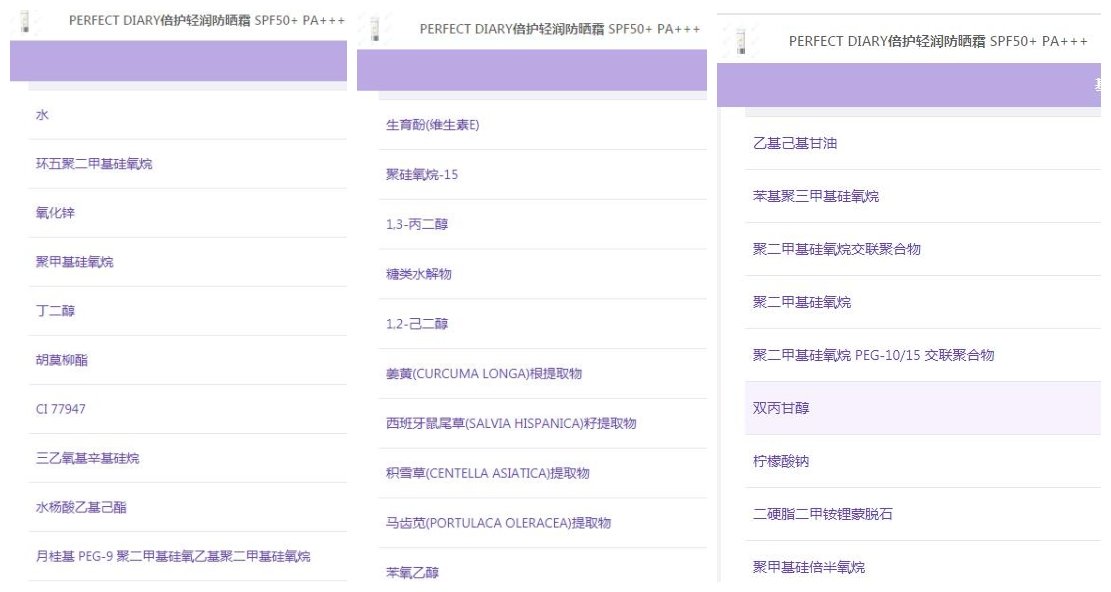
Task: Click the product thumbnail in the left panel header
Action: [x=26, y=22]
